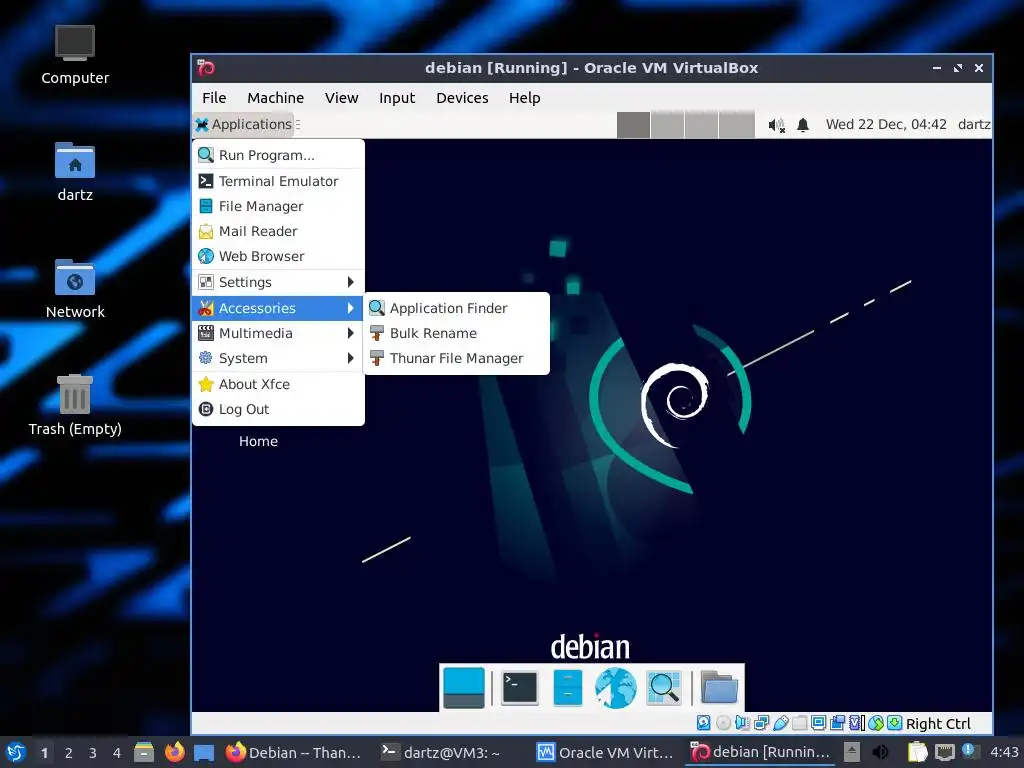This screenshot has height=768, width=1024.
Task: Open the Applications menu in the guest panel
Action: (243, 124)
